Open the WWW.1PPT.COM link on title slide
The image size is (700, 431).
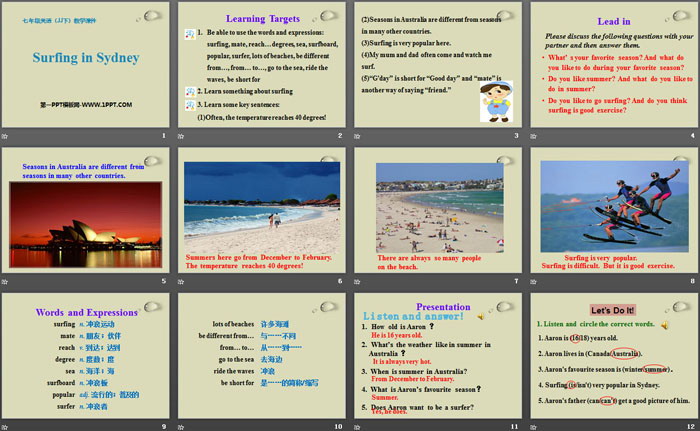[87, 104]
